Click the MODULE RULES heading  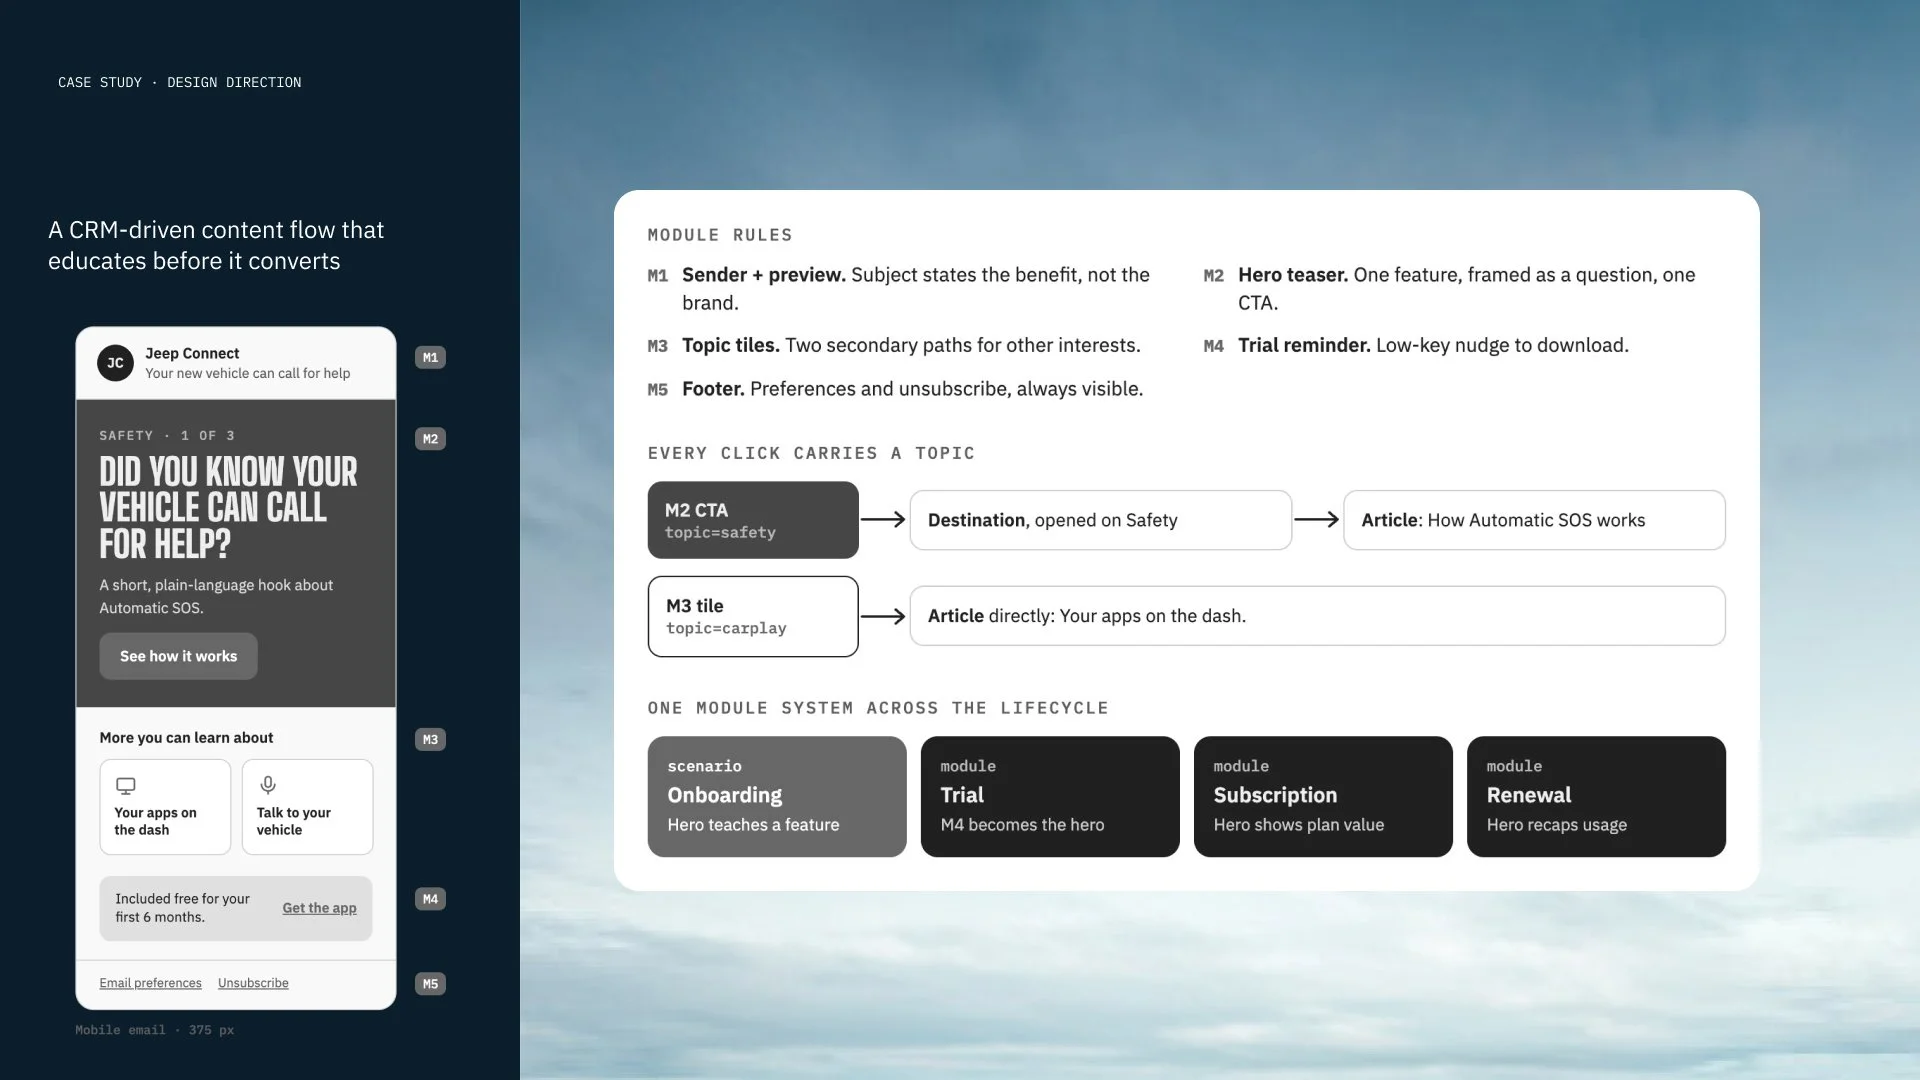coord(720,235)
